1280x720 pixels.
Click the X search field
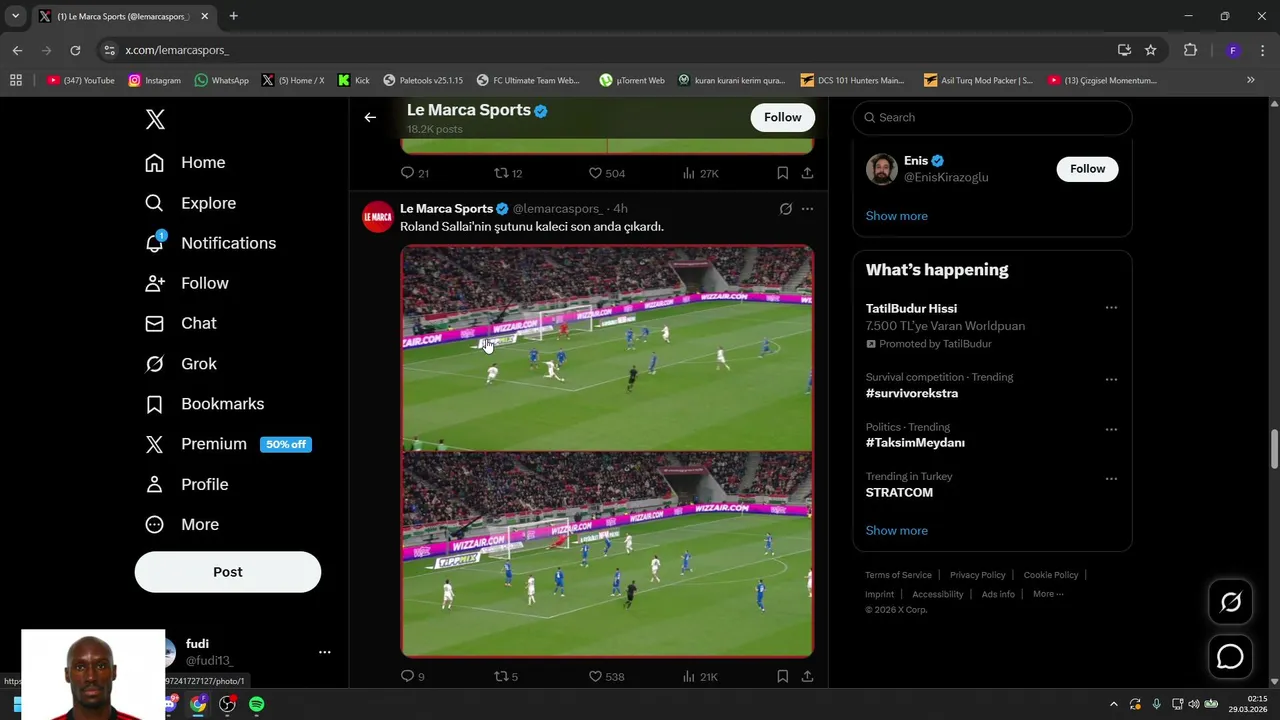click(992, 117)
